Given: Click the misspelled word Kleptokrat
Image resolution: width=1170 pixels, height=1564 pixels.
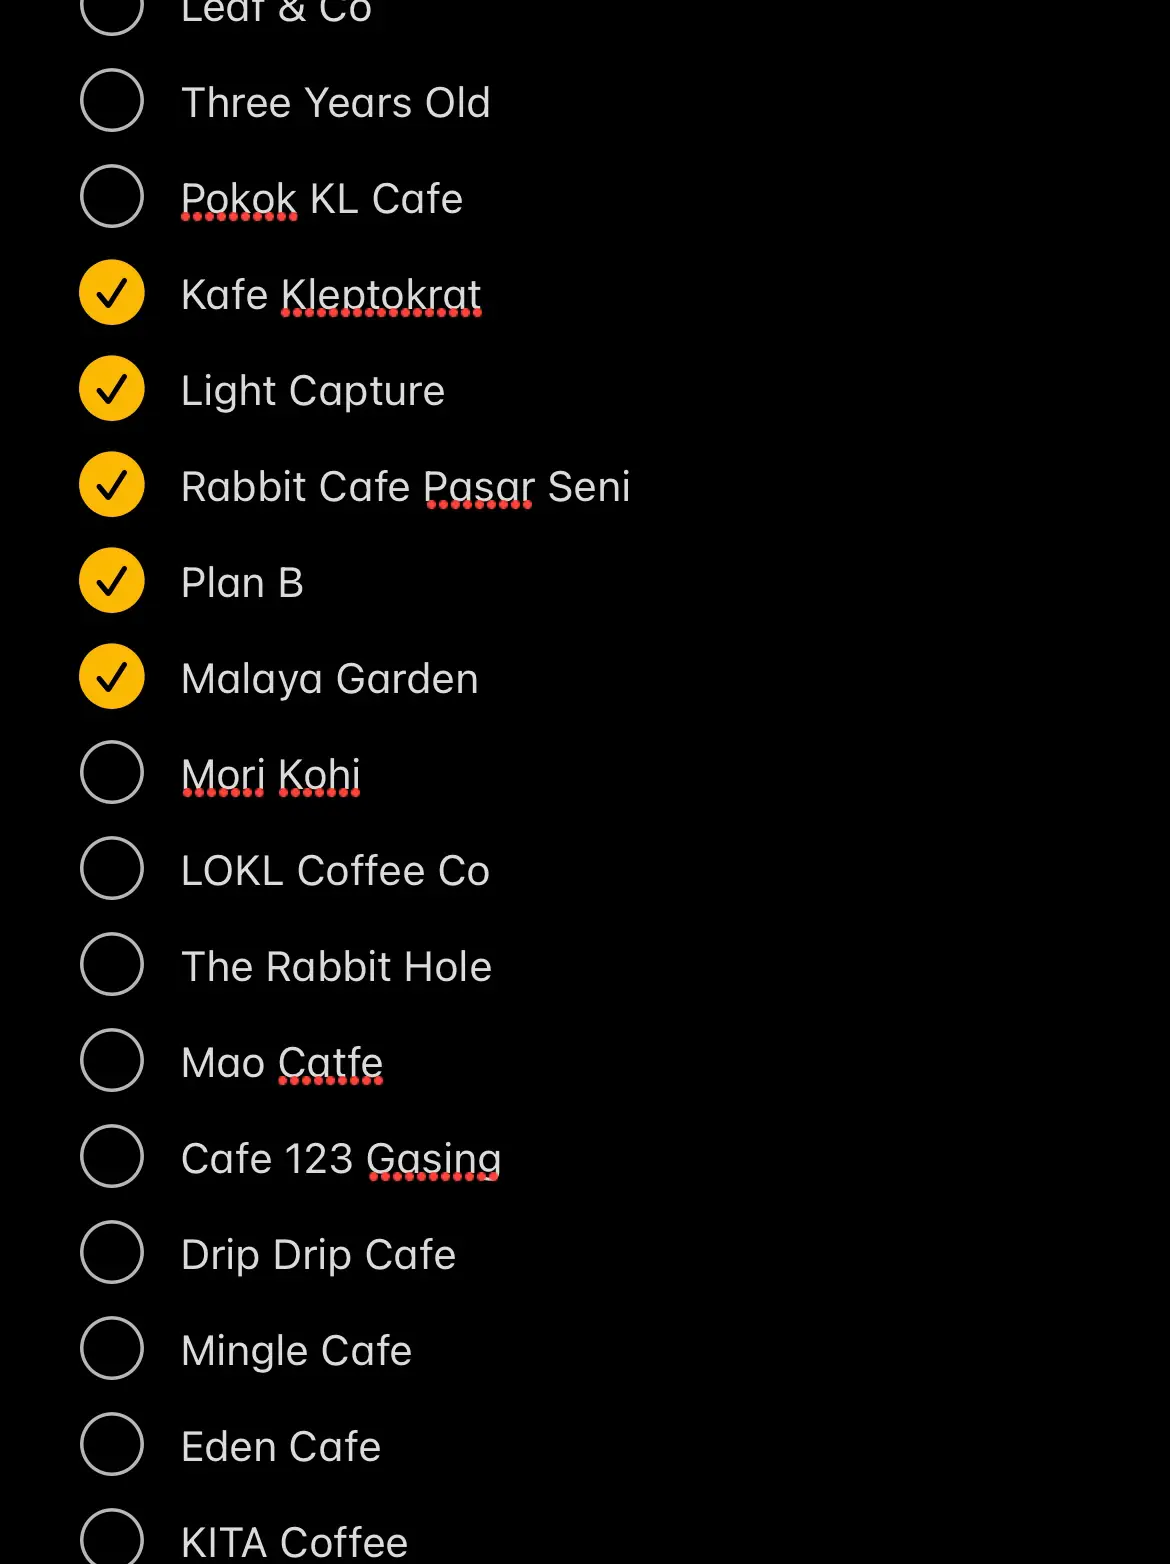Looking at the screenshot, I should pos(381,295).
